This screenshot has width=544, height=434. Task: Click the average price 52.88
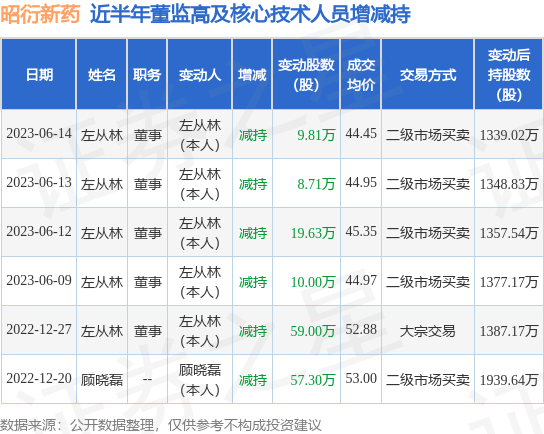point(361,329)
